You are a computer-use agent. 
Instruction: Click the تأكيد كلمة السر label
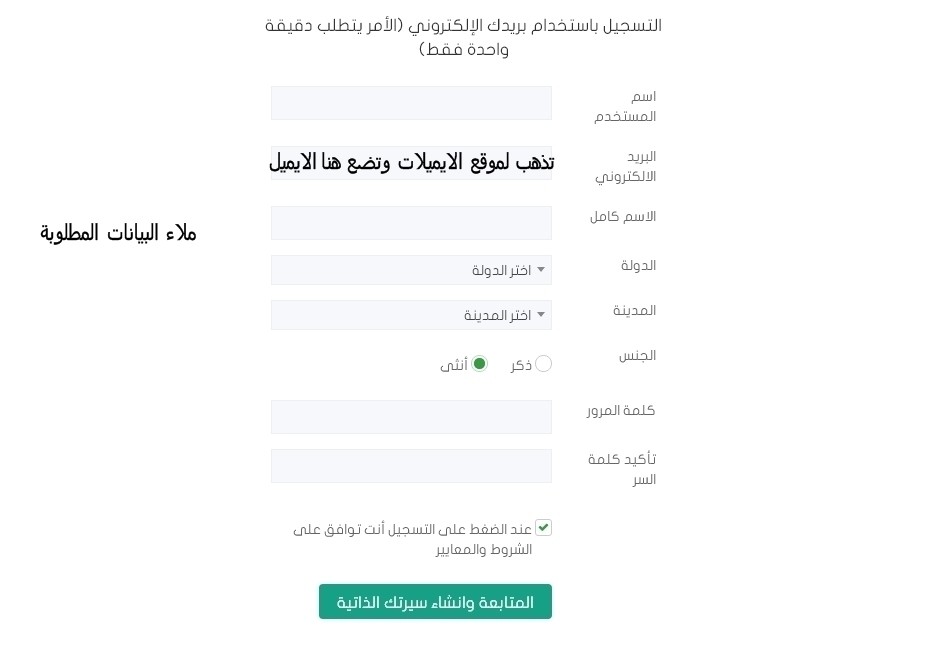click(x=624, y=468)
